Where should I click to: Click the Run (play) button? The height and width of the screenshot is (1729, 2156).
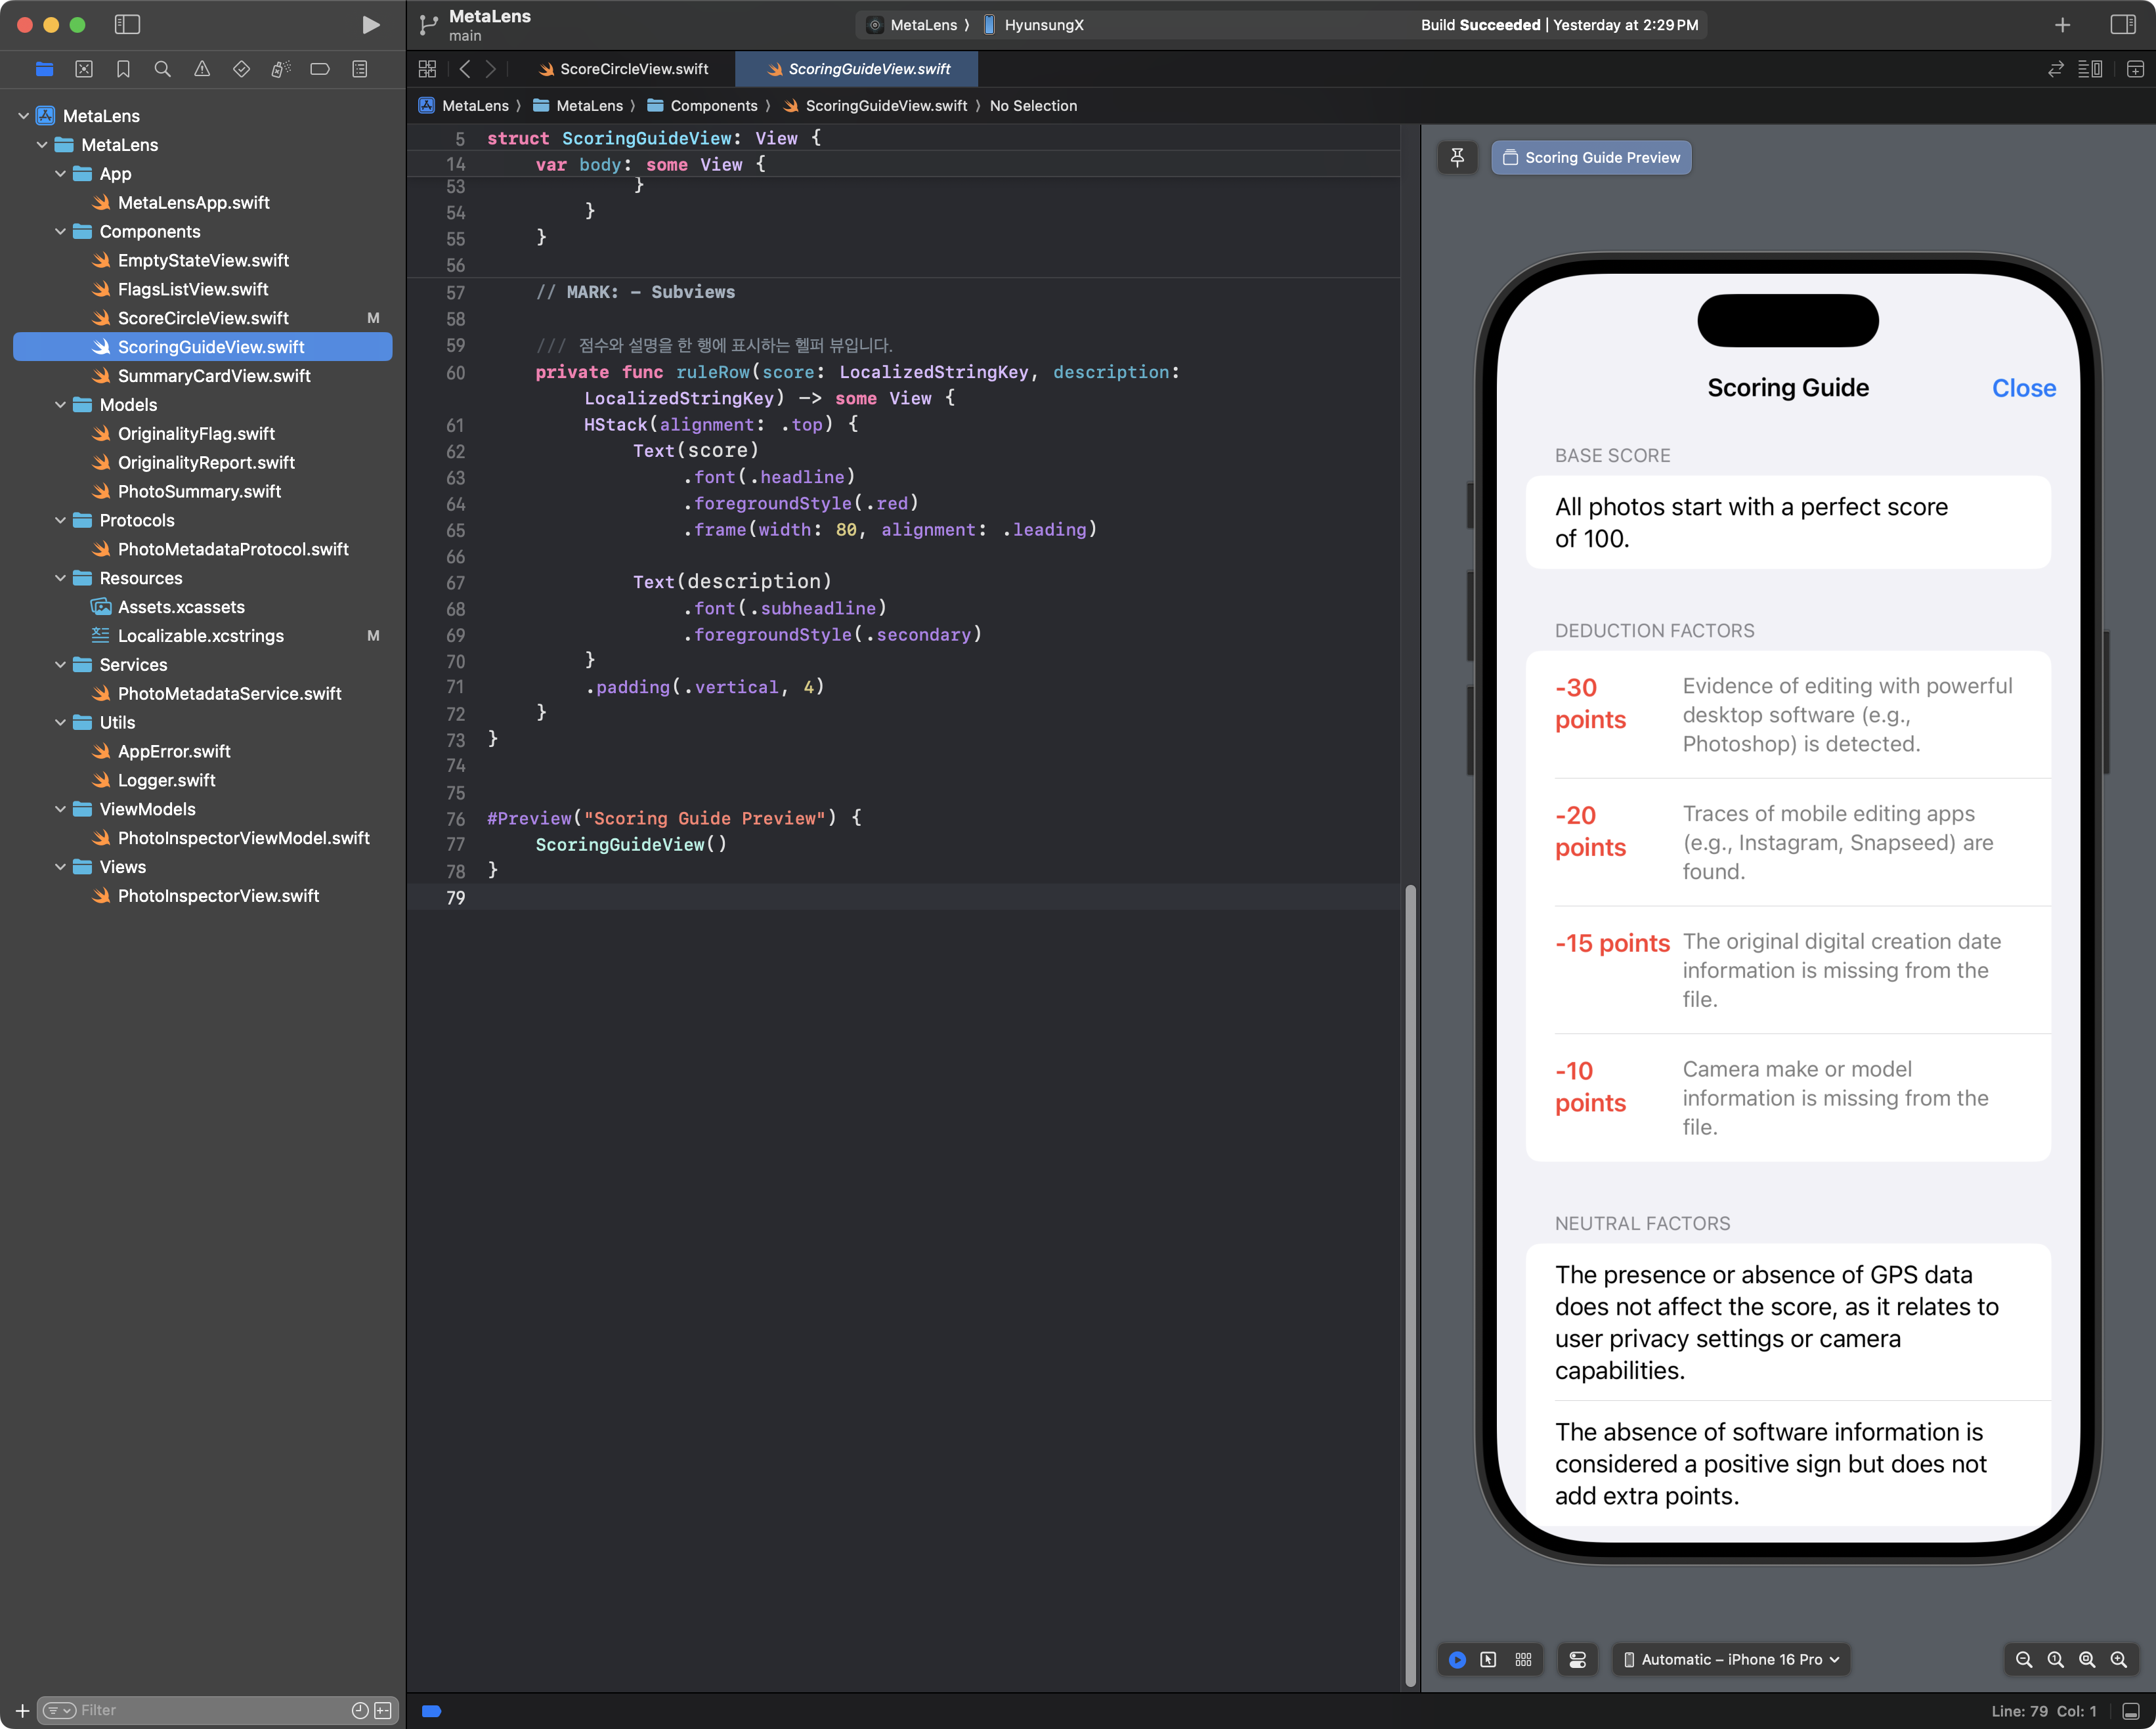(x=370, y=25)
